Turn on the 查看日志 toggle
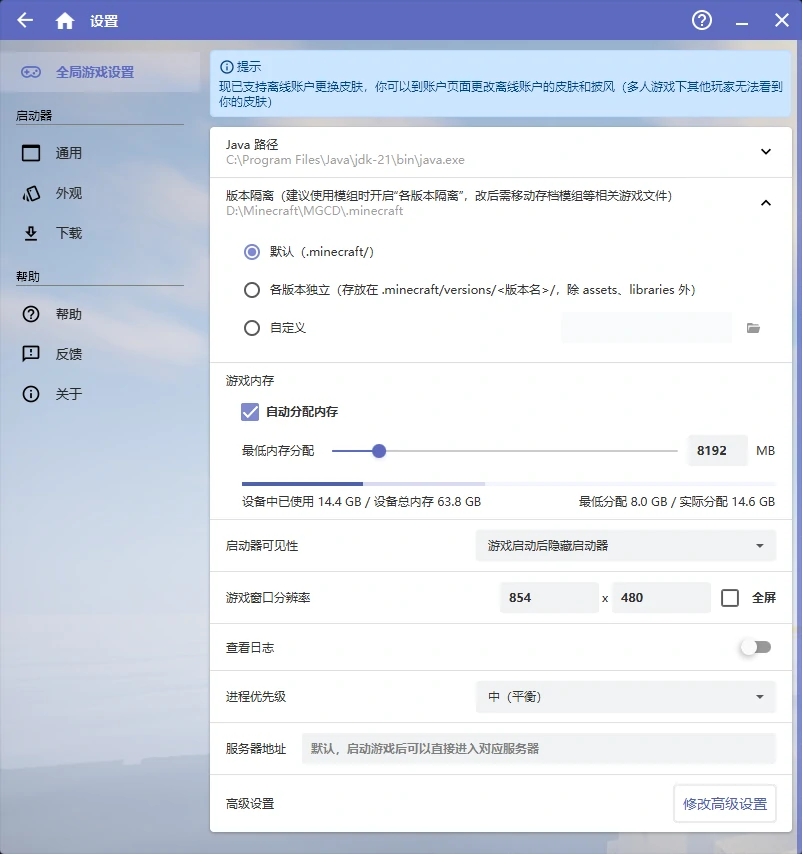Viewport: 802px width, 854px height. (x=756, y=647)
